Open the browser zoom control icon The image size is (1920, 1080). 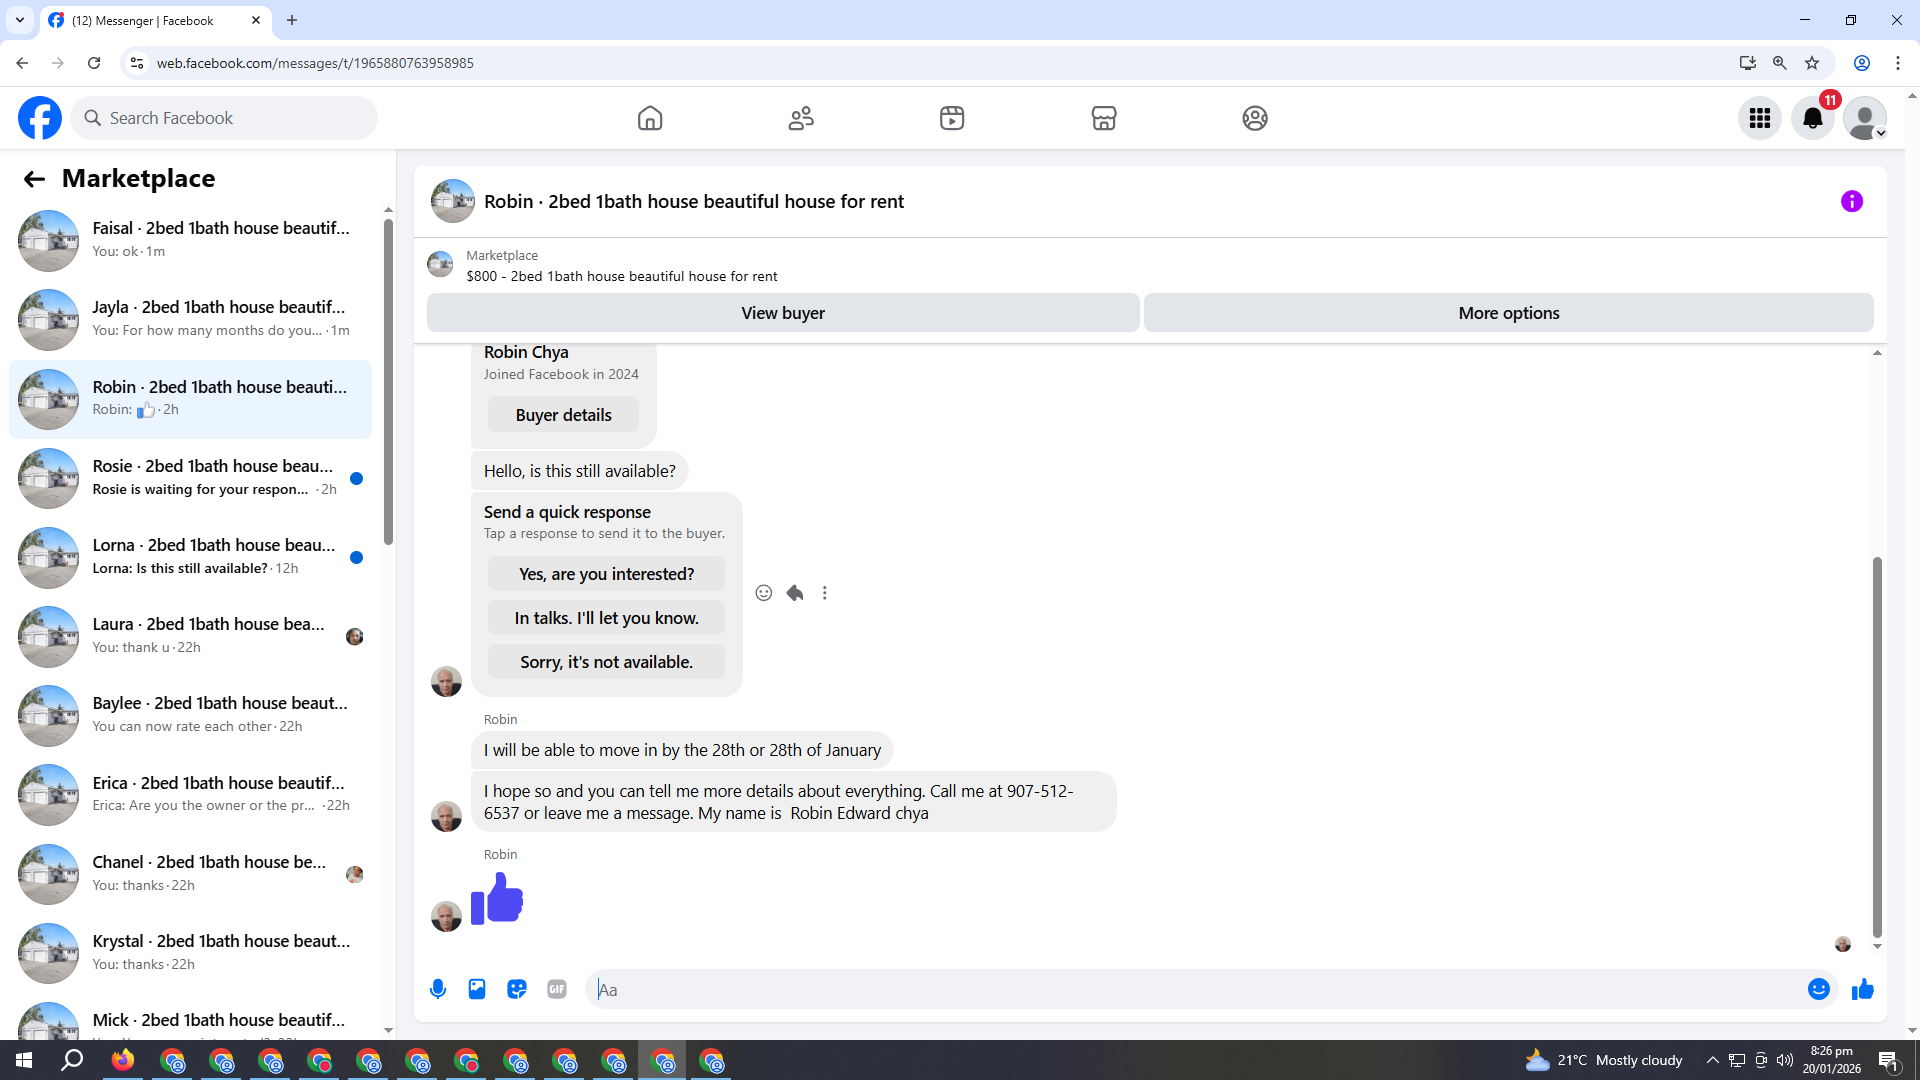1779,63
